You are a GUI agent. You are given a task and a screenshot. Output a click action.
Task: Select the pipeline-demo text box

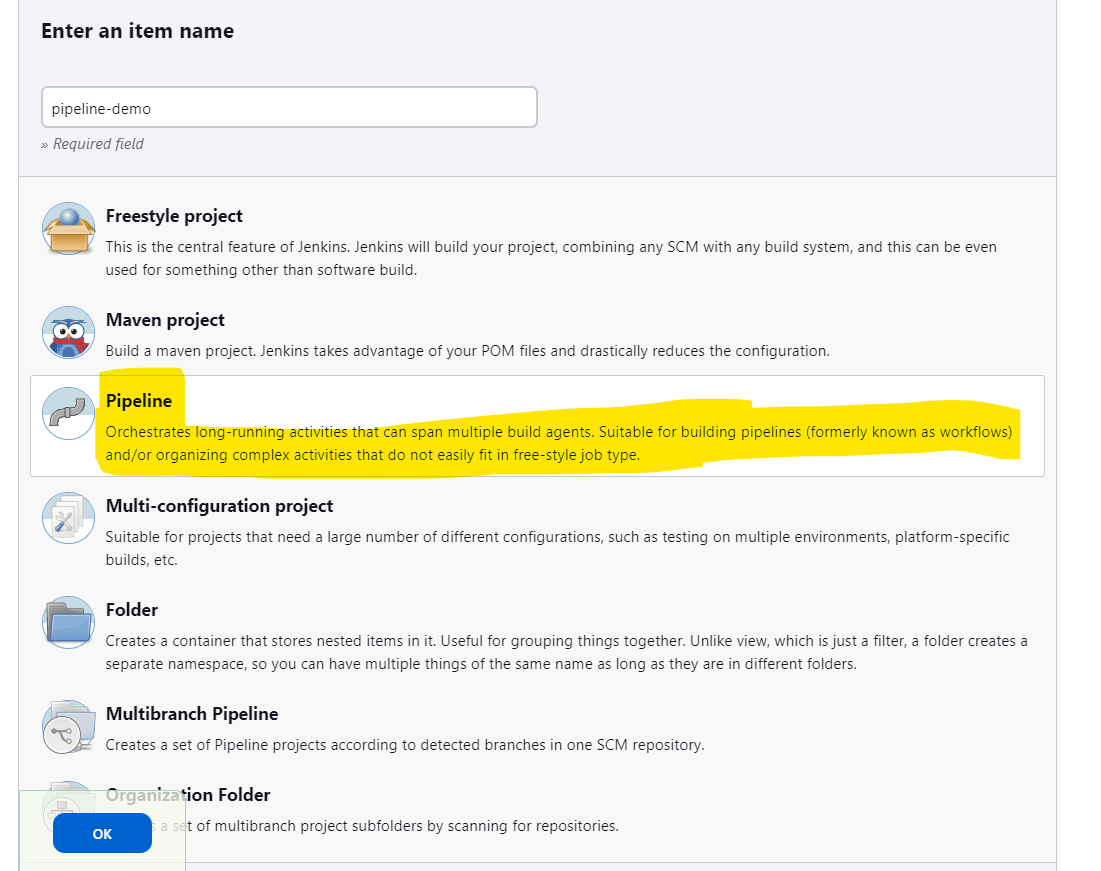288,106
